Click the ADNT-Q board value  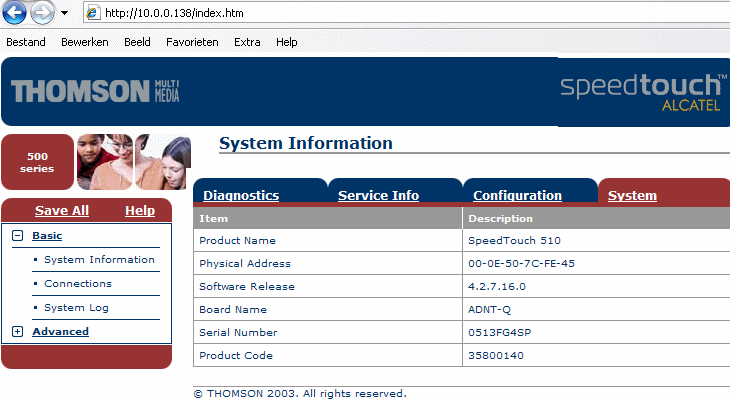pyautogui.click(x=489, y=310)
